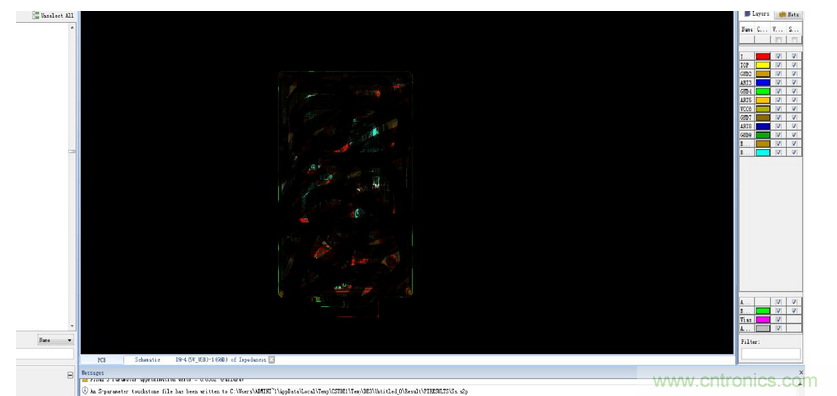The image size is (837, 396).
Task: Switch to the PCB tab
Action: (x=101, y=360)
